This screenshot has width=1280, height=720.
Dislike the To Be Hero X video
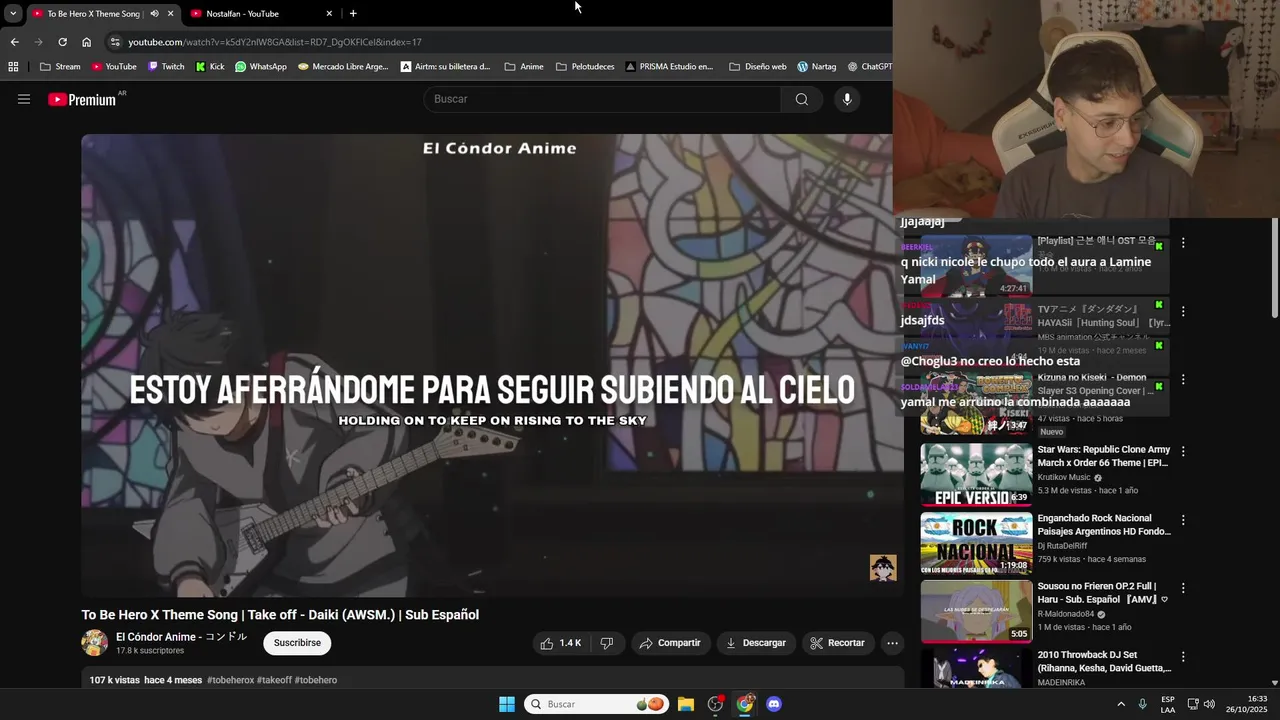(607, 643)
